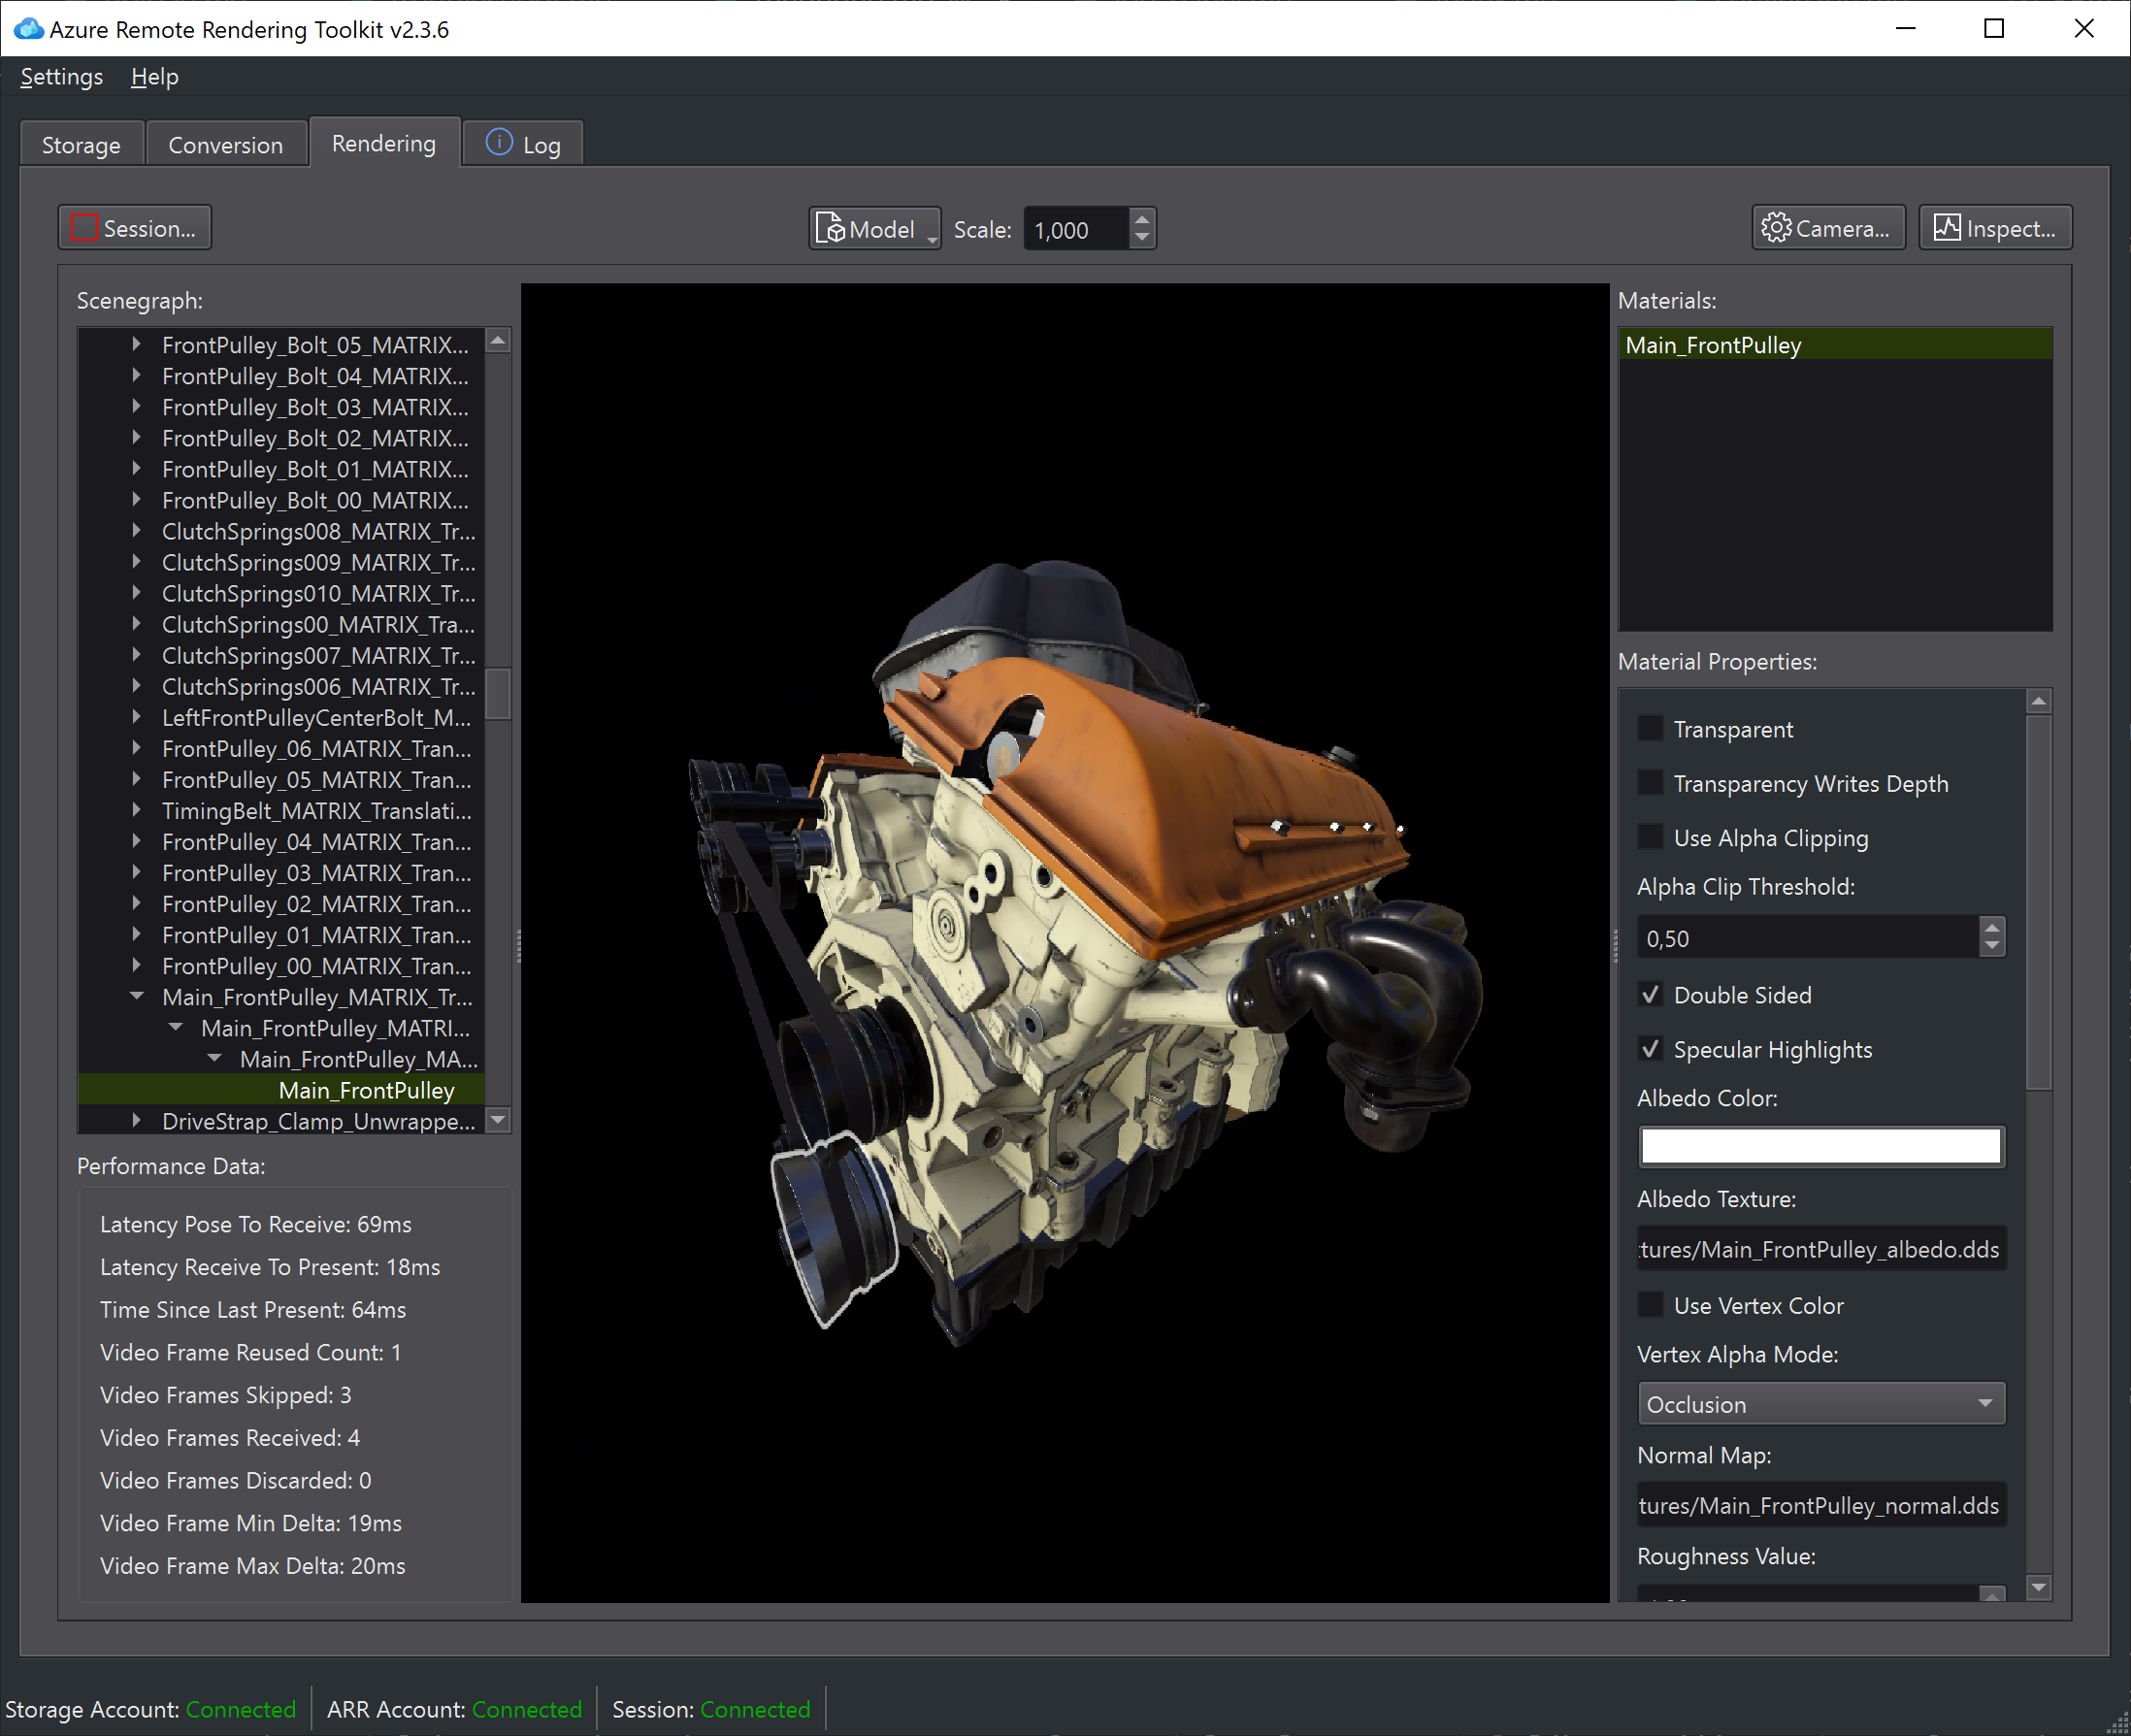Uncheck the Double Sided option
Viewport: 2131px width, 1736px height.
(x=1650, y=994)
